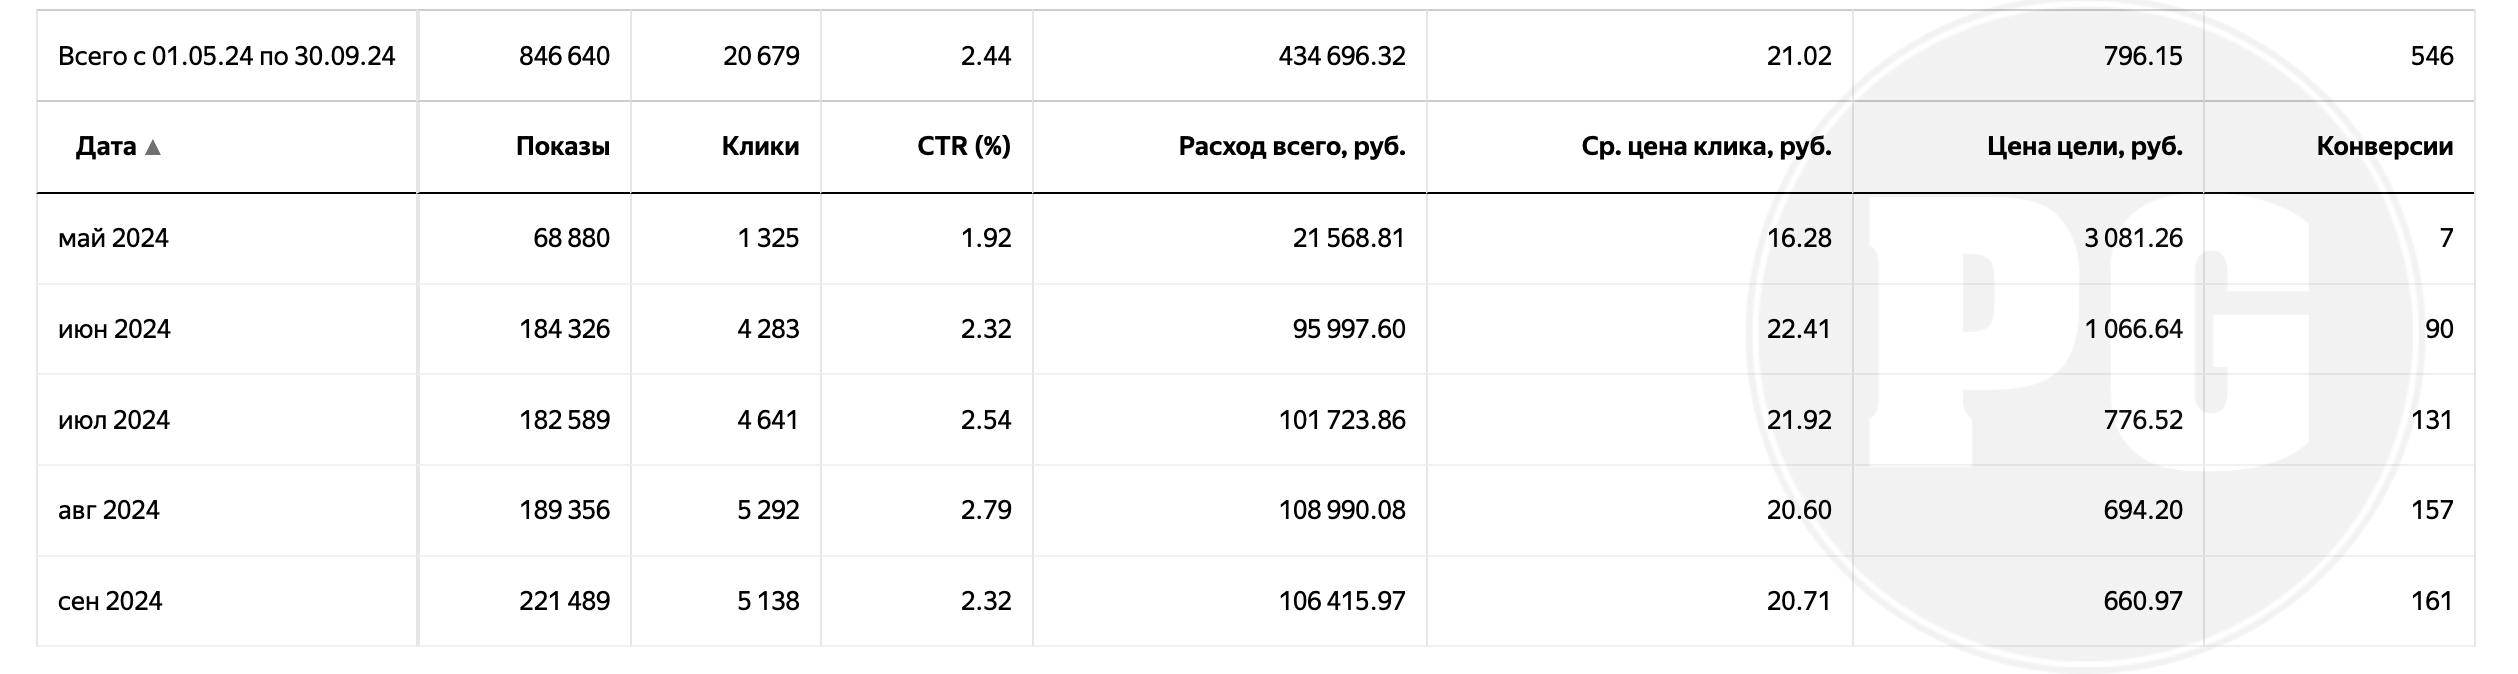Image resolution: width=2518 pixels, height=674 pixels.
Task: Click total spend value 434 696.32
Action: pos(1342,56)
